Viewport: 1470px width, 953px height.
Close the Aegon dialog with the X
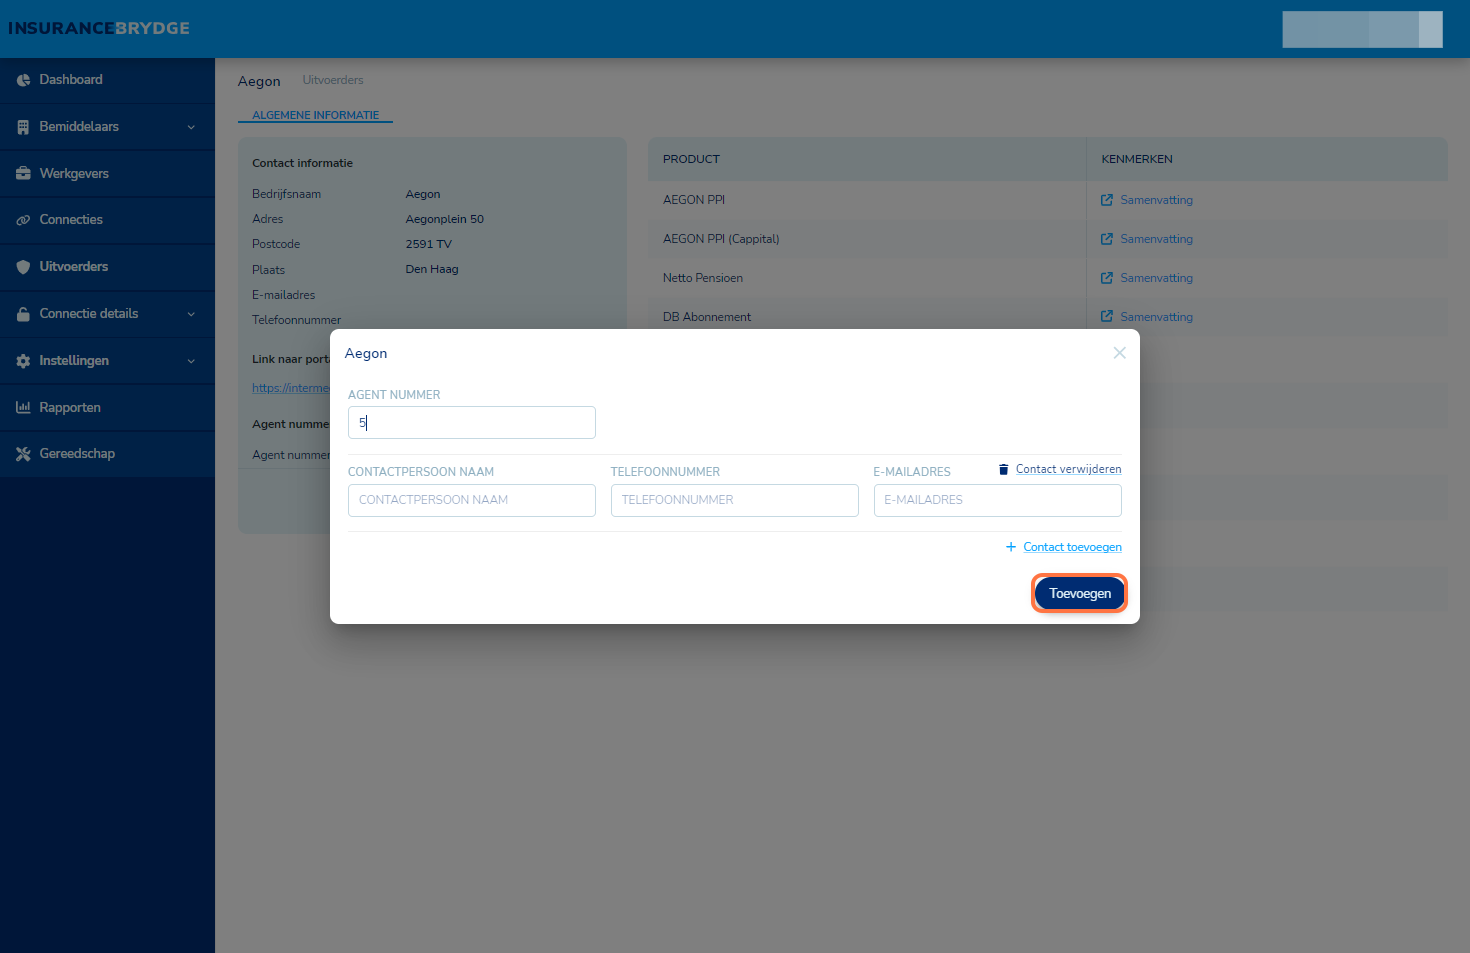[x=1119, y=353]
